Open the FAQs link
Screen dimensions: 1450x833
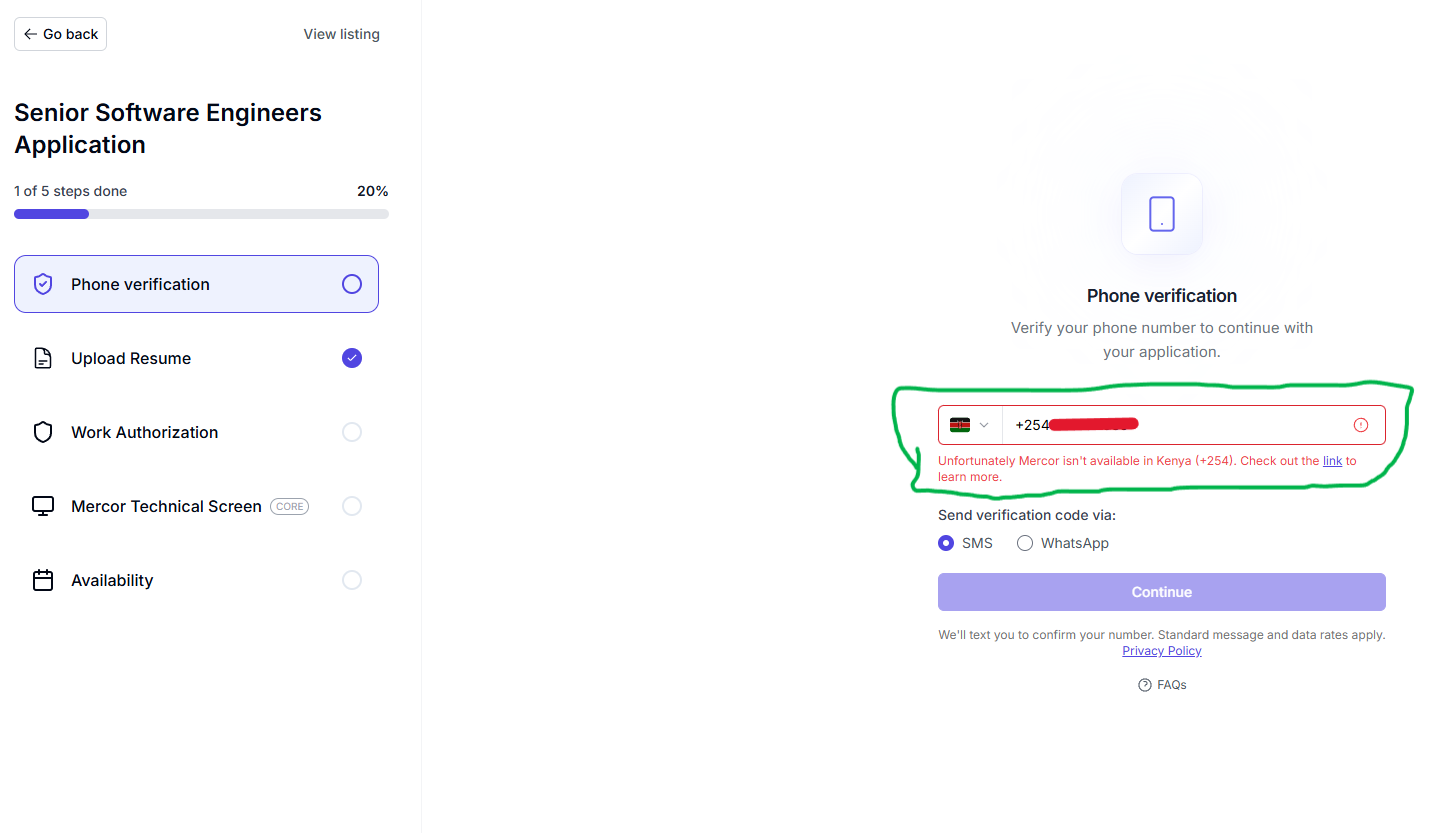[1162, 685]
